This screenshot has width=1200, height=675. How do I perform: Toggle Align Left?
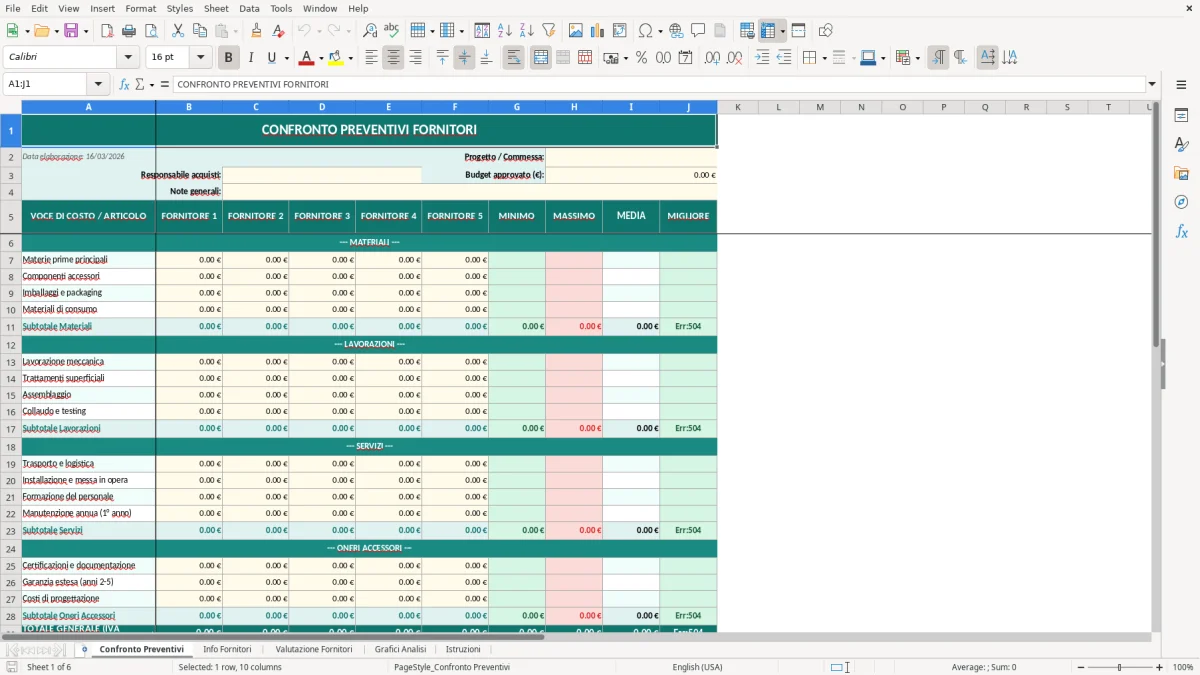371,58
